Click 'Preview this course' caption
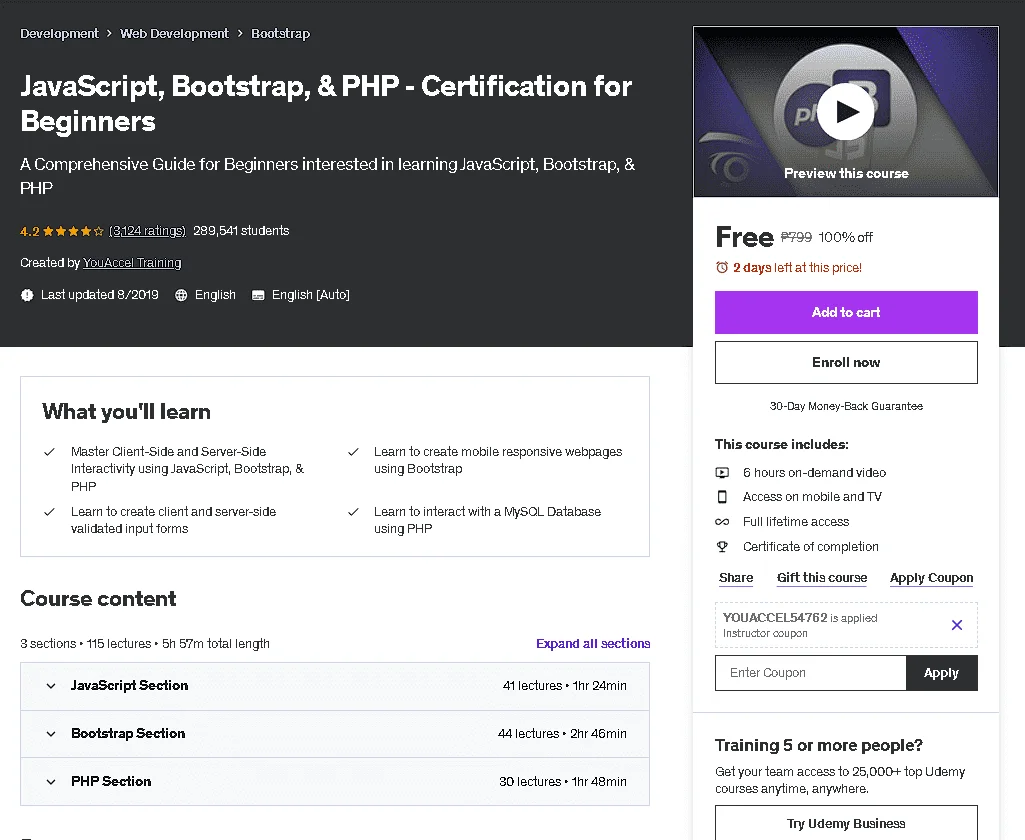1025x840 pixels. coord(846,173)
